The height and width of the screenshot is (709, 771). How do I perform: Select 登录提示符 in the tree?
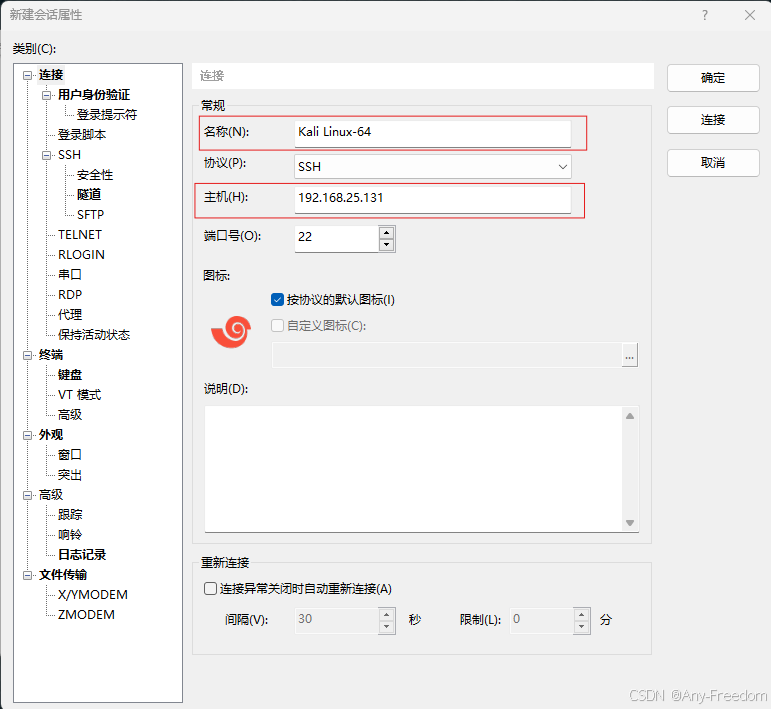tap(107, 115)
